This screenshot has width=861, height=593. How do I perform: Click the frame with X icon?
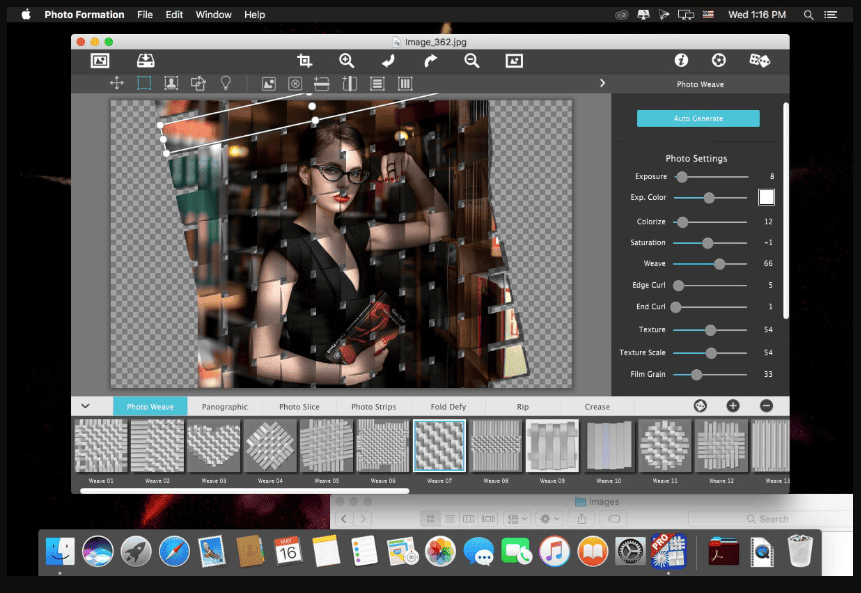pos(295,83)
